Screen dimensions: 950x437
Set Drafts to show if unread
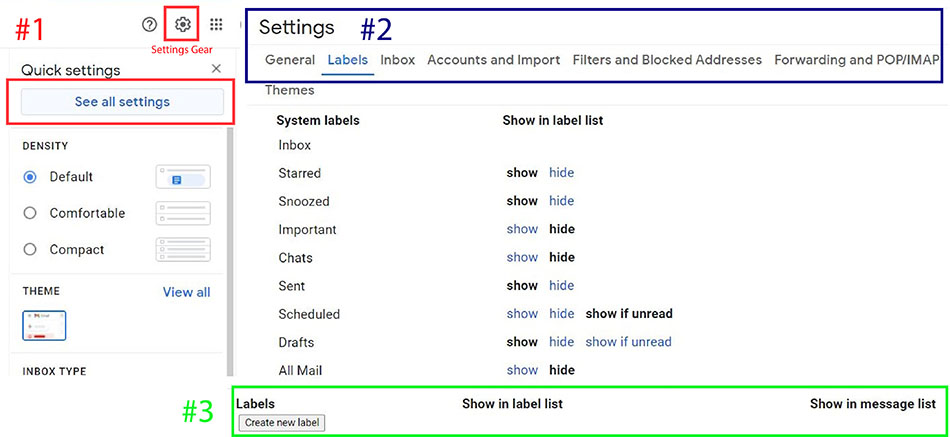(x=628, y=342)
